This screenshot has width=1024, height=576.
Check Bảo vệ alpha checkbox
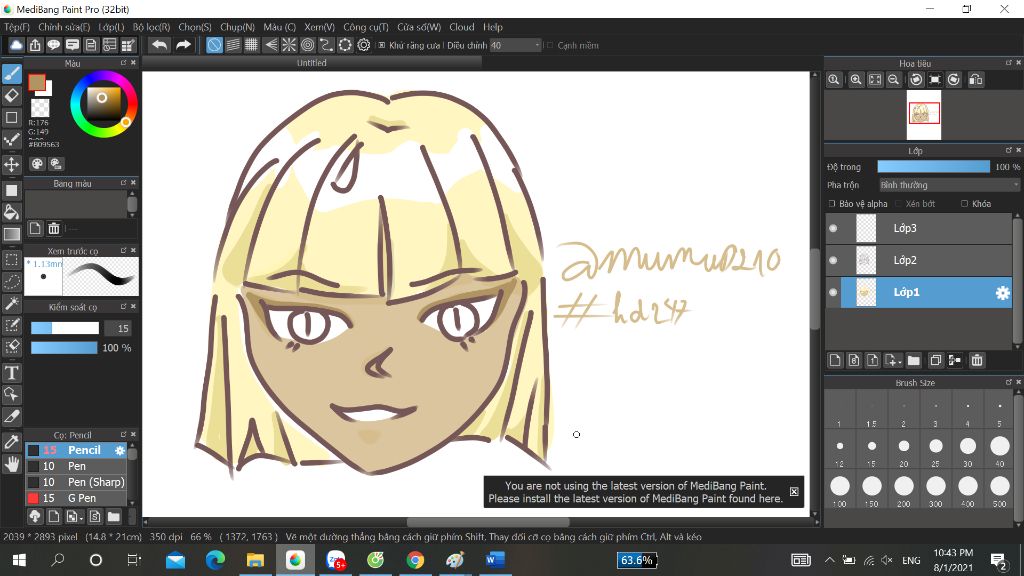point(832,204)
